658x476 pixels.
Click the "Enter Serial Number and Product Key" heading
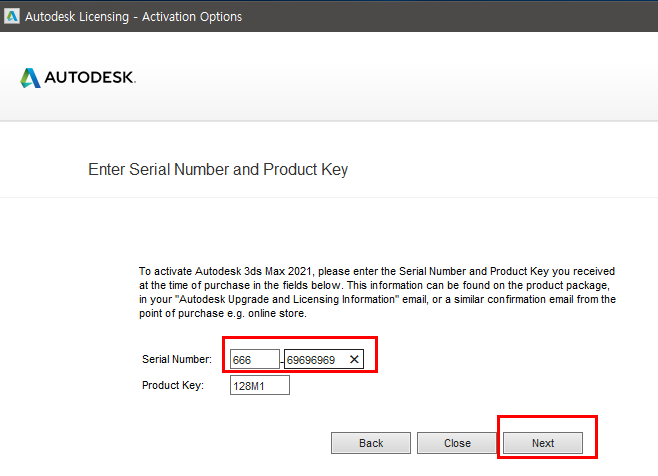pyautogui.click(x=218, y=169)
